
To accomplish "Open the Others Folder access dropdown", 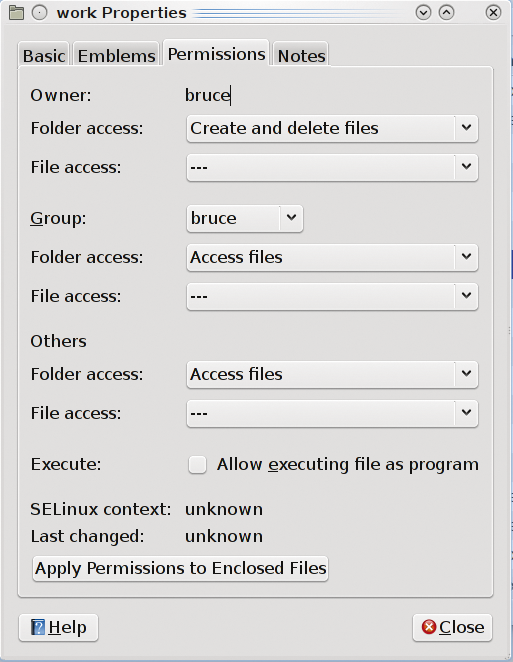I will (332, 374).
